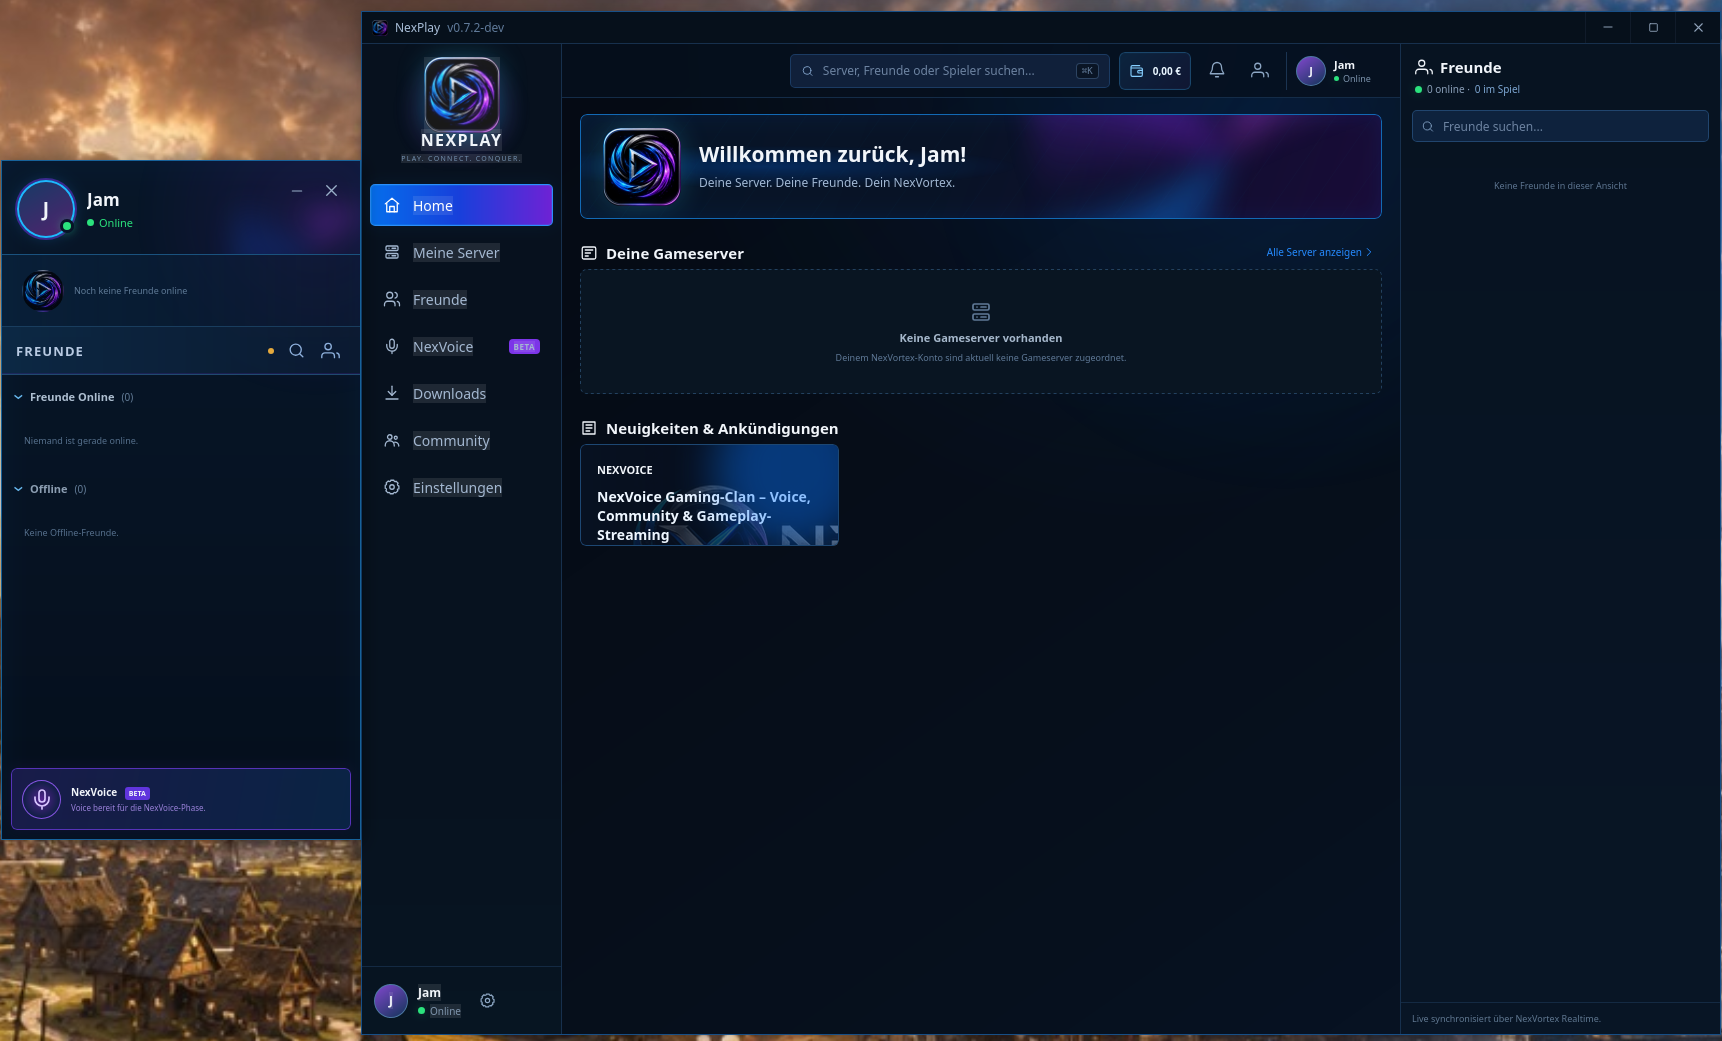
Task: Open the friends icon next to the bell
Action: tap(1259, 70)
